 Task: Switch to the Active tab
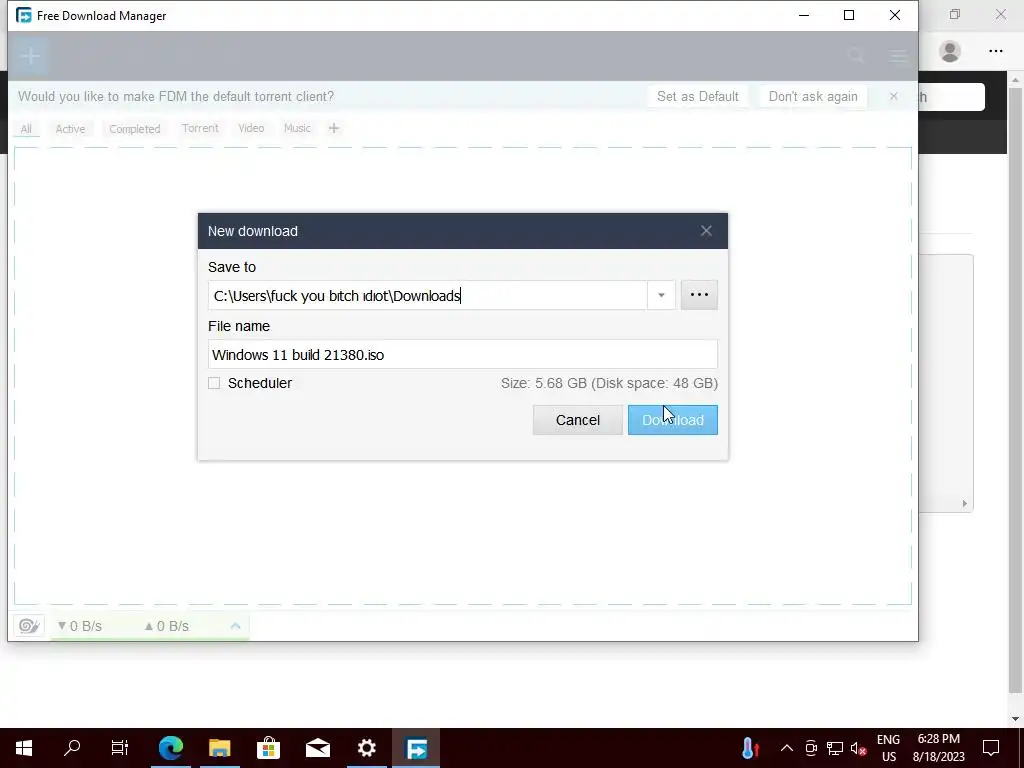coord(71,129)
